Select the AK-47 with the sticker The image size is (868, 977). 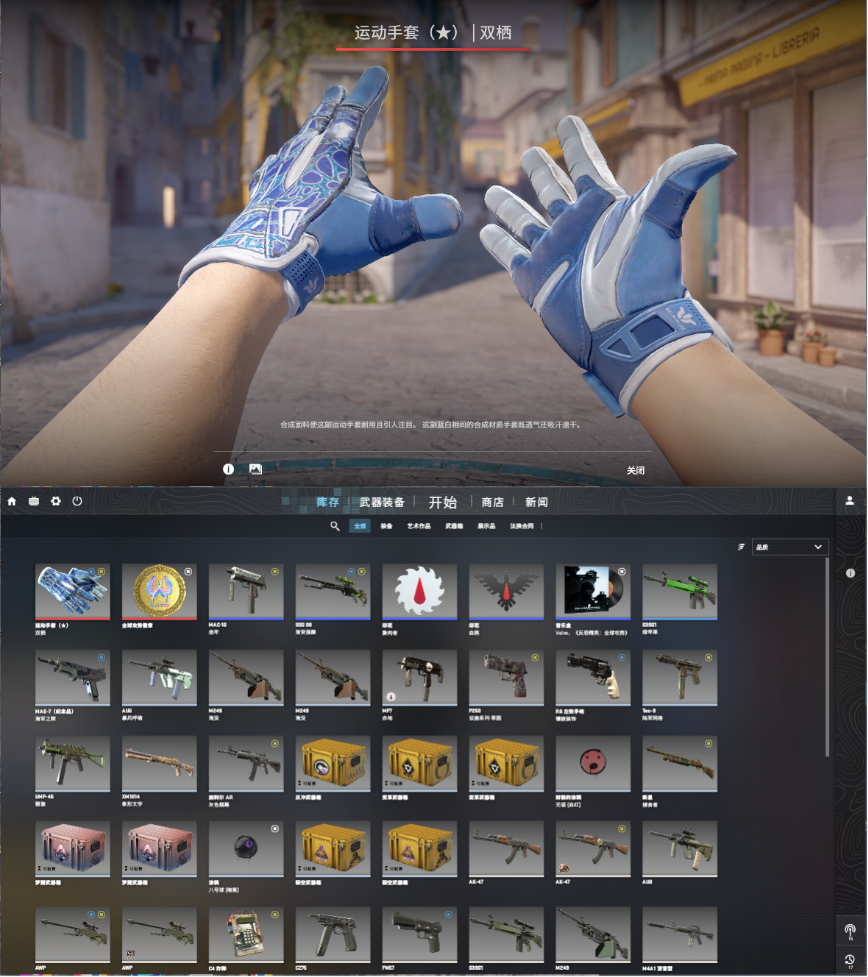(593, 849)
